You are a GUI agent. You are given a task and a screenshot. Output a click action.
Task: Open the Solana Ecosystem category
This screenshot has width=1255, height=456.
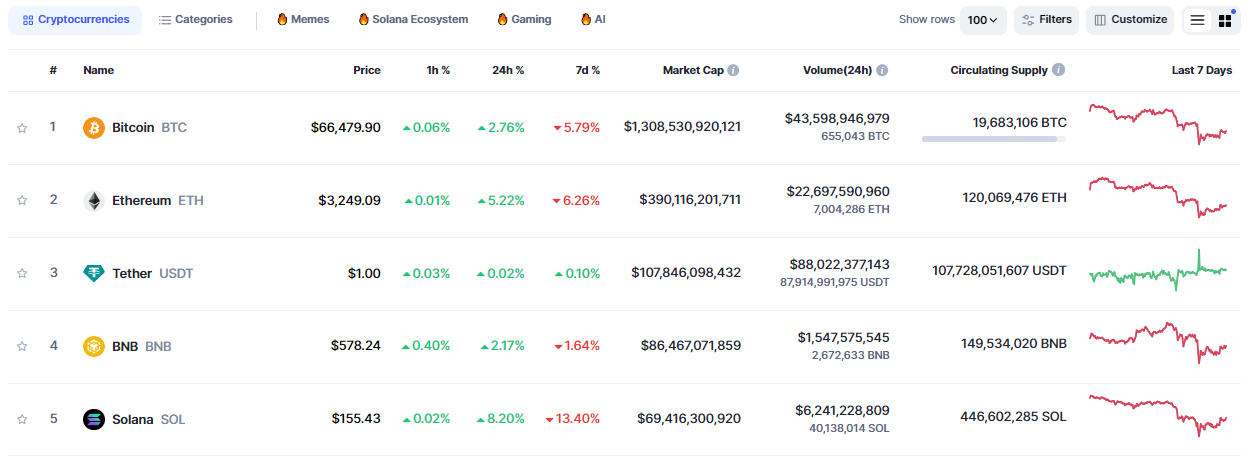[412, 20]
